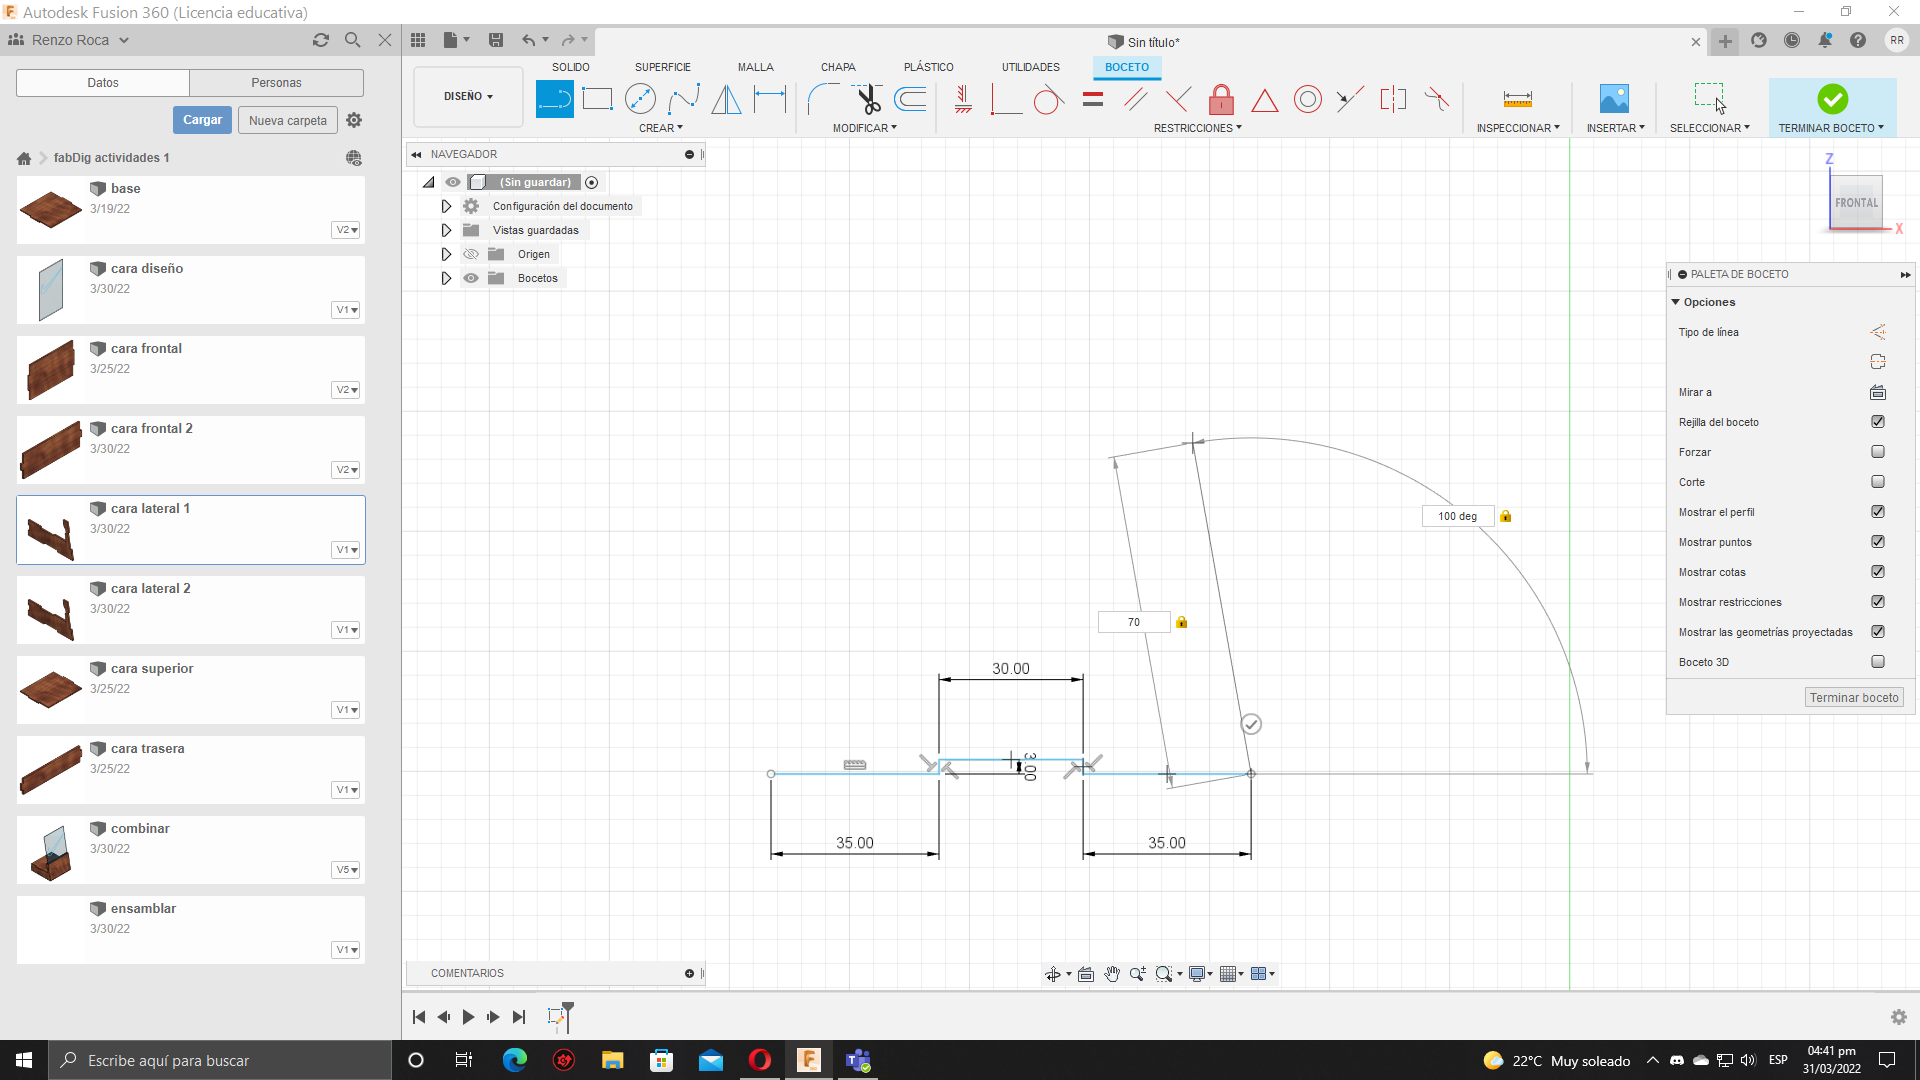Open the CREAR dropdown menu
Image resolution: width=1920 pixels, height=1080 pixels.
tap(660, 128)
